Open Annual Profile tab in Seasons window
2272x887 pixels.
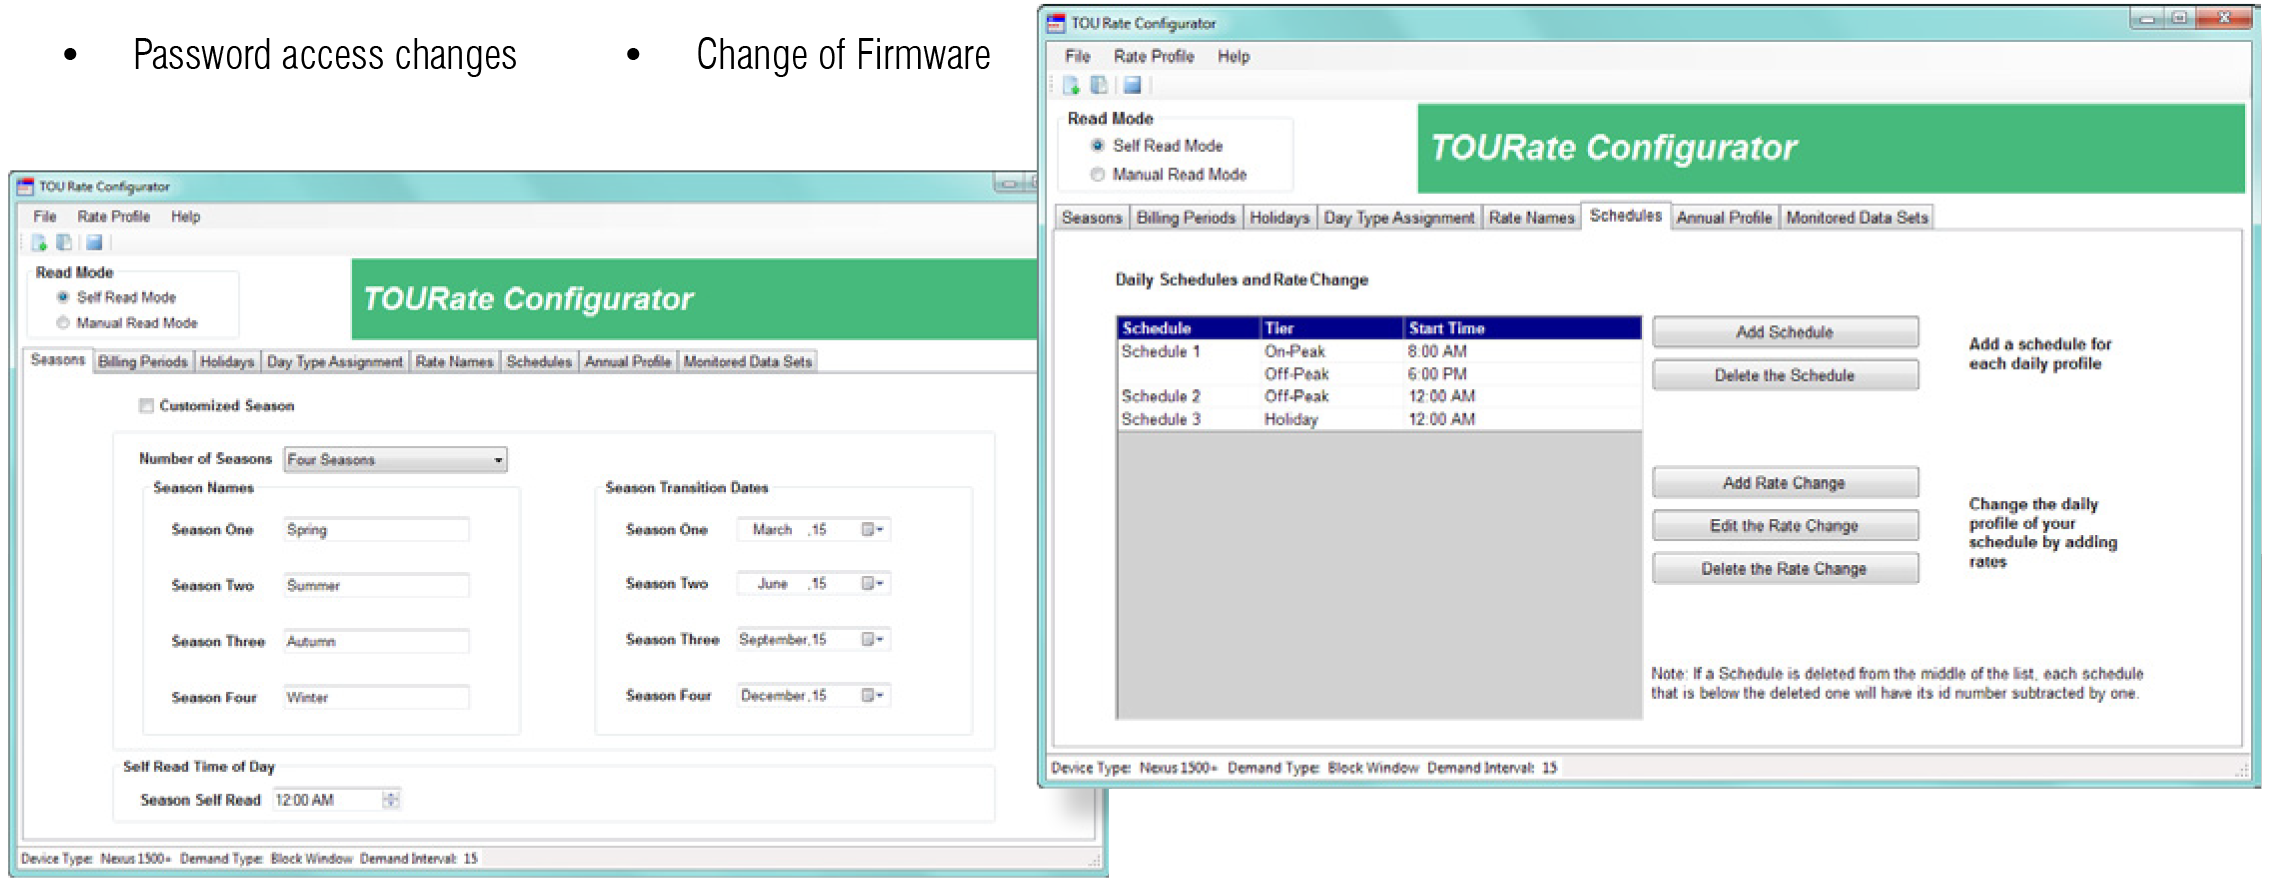pyautogui.click(x=628, y=361)
